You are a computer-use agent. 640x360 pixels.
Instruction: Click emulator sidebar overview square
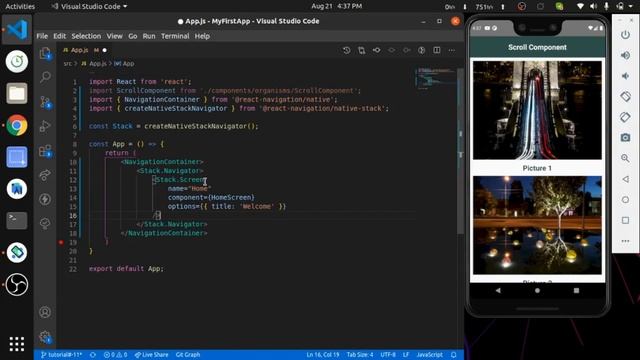625,220
